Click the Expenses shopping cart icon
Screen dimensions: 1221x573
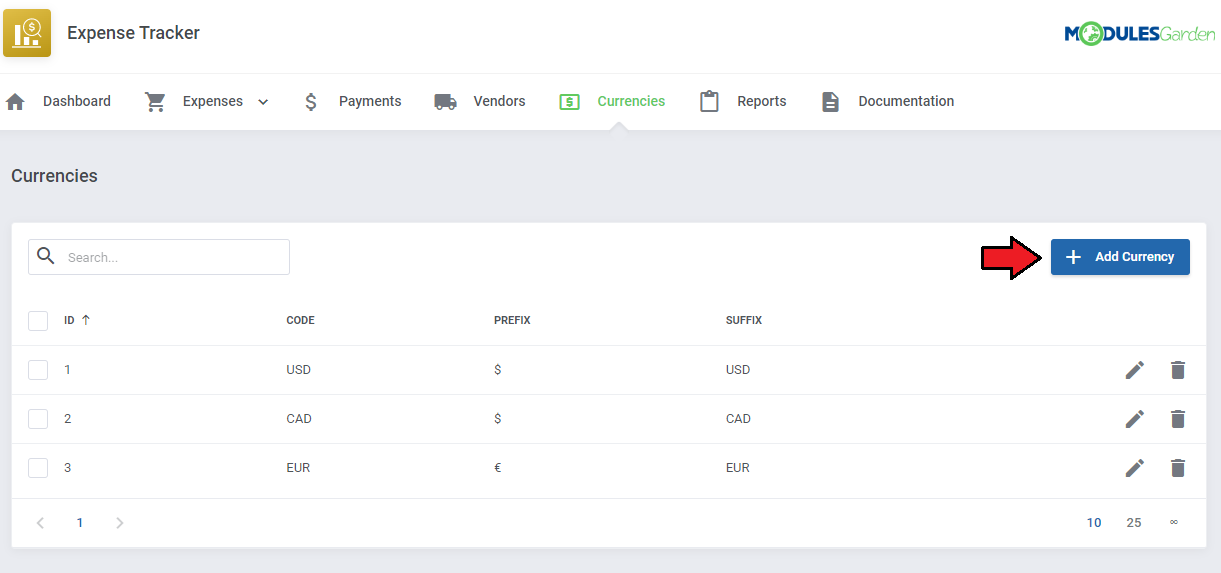coord(155,101)
